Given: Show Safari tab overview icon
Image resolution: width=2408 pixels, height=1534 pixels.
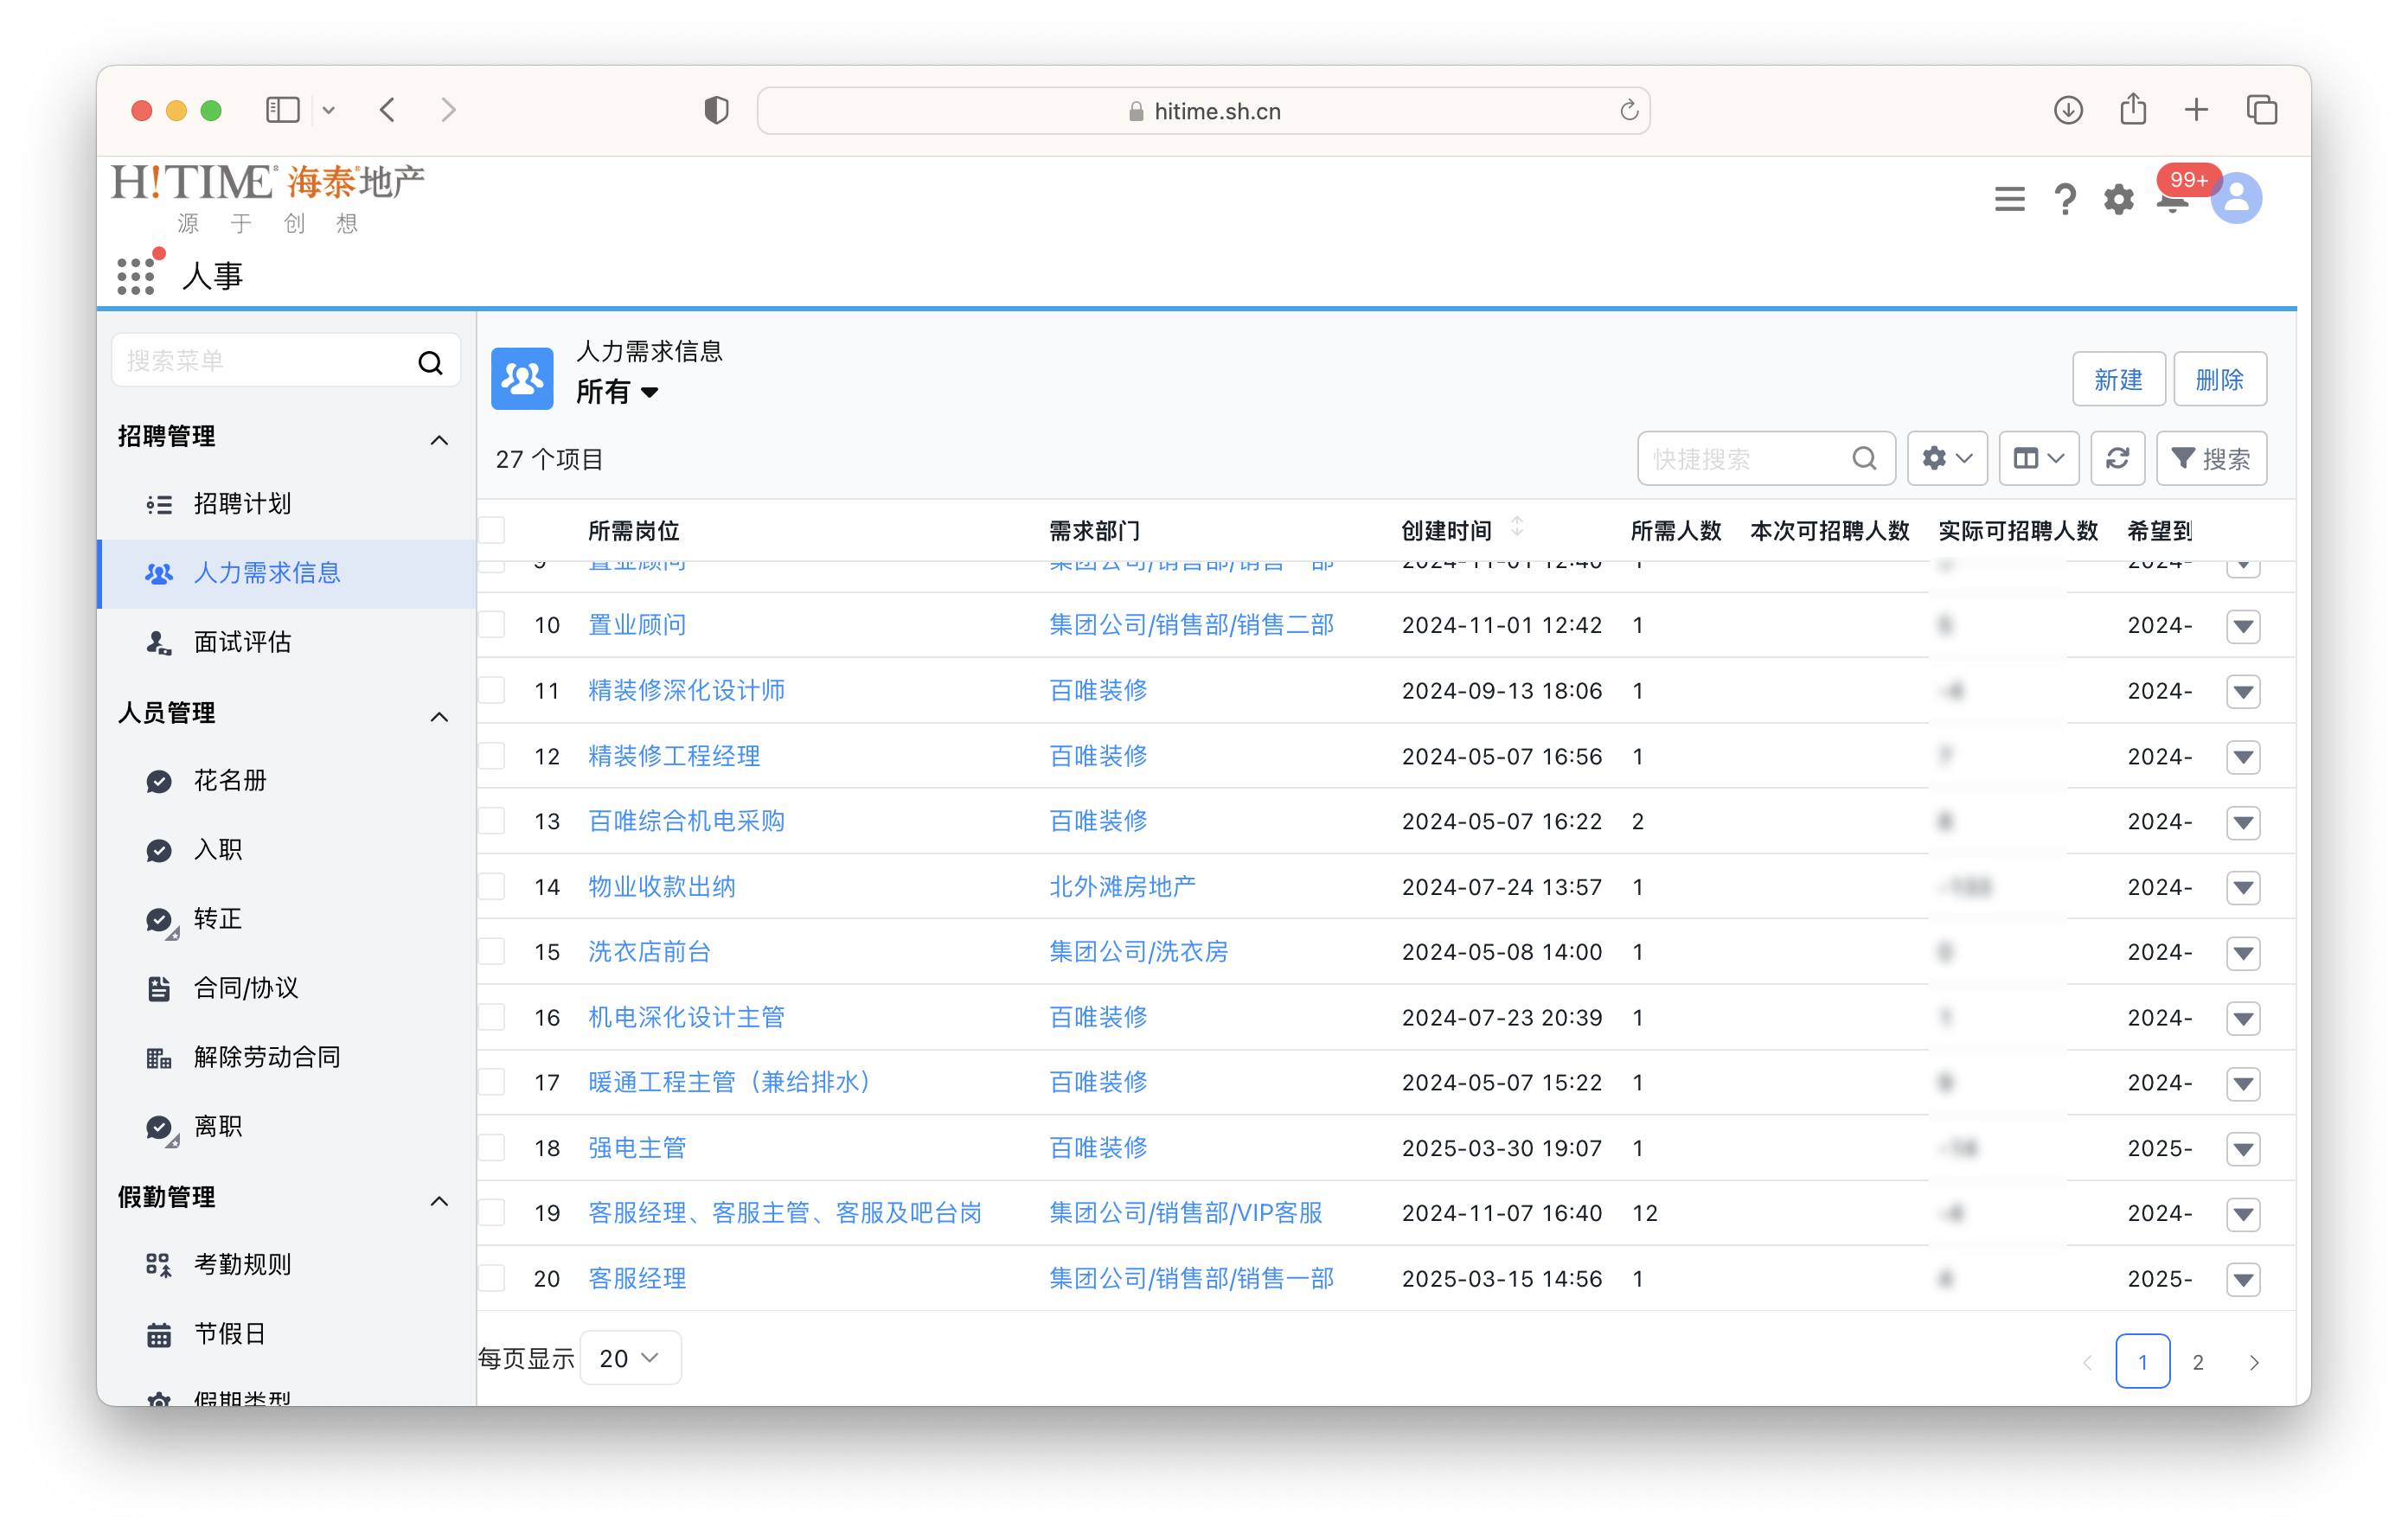Looking at the screenshot, I should tap(2262, 110).
